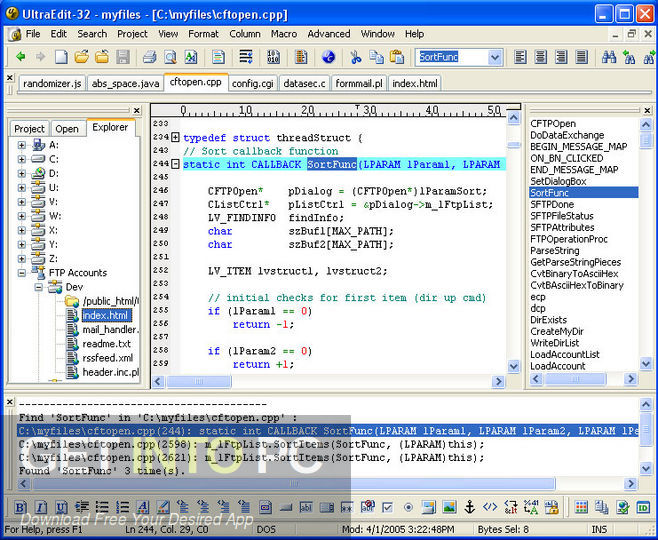The image size is (658, 540).
Task: Insert HTML image with the picture icon
Action: pyautogui.click(x=449, y=507)
